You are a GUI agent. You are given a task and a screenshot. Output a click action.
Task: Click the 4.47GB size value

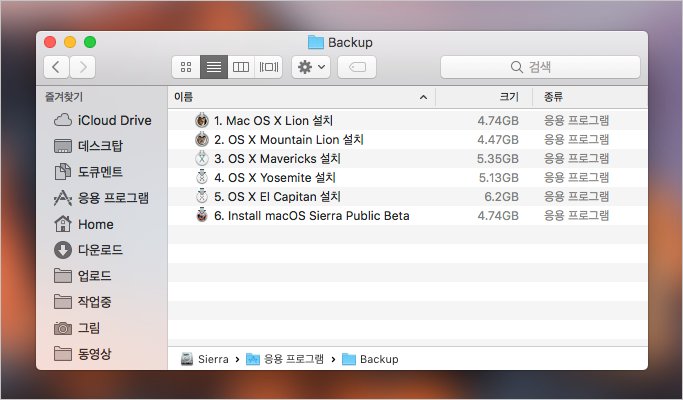[x=498, y=139]
